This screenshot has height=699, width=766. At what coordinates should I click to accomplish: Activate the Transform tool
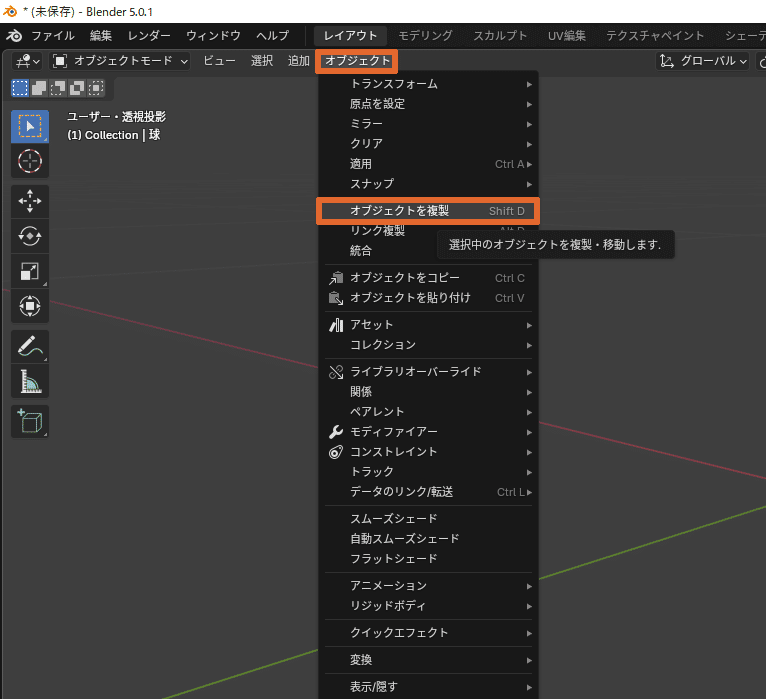[x=30, y=306]
